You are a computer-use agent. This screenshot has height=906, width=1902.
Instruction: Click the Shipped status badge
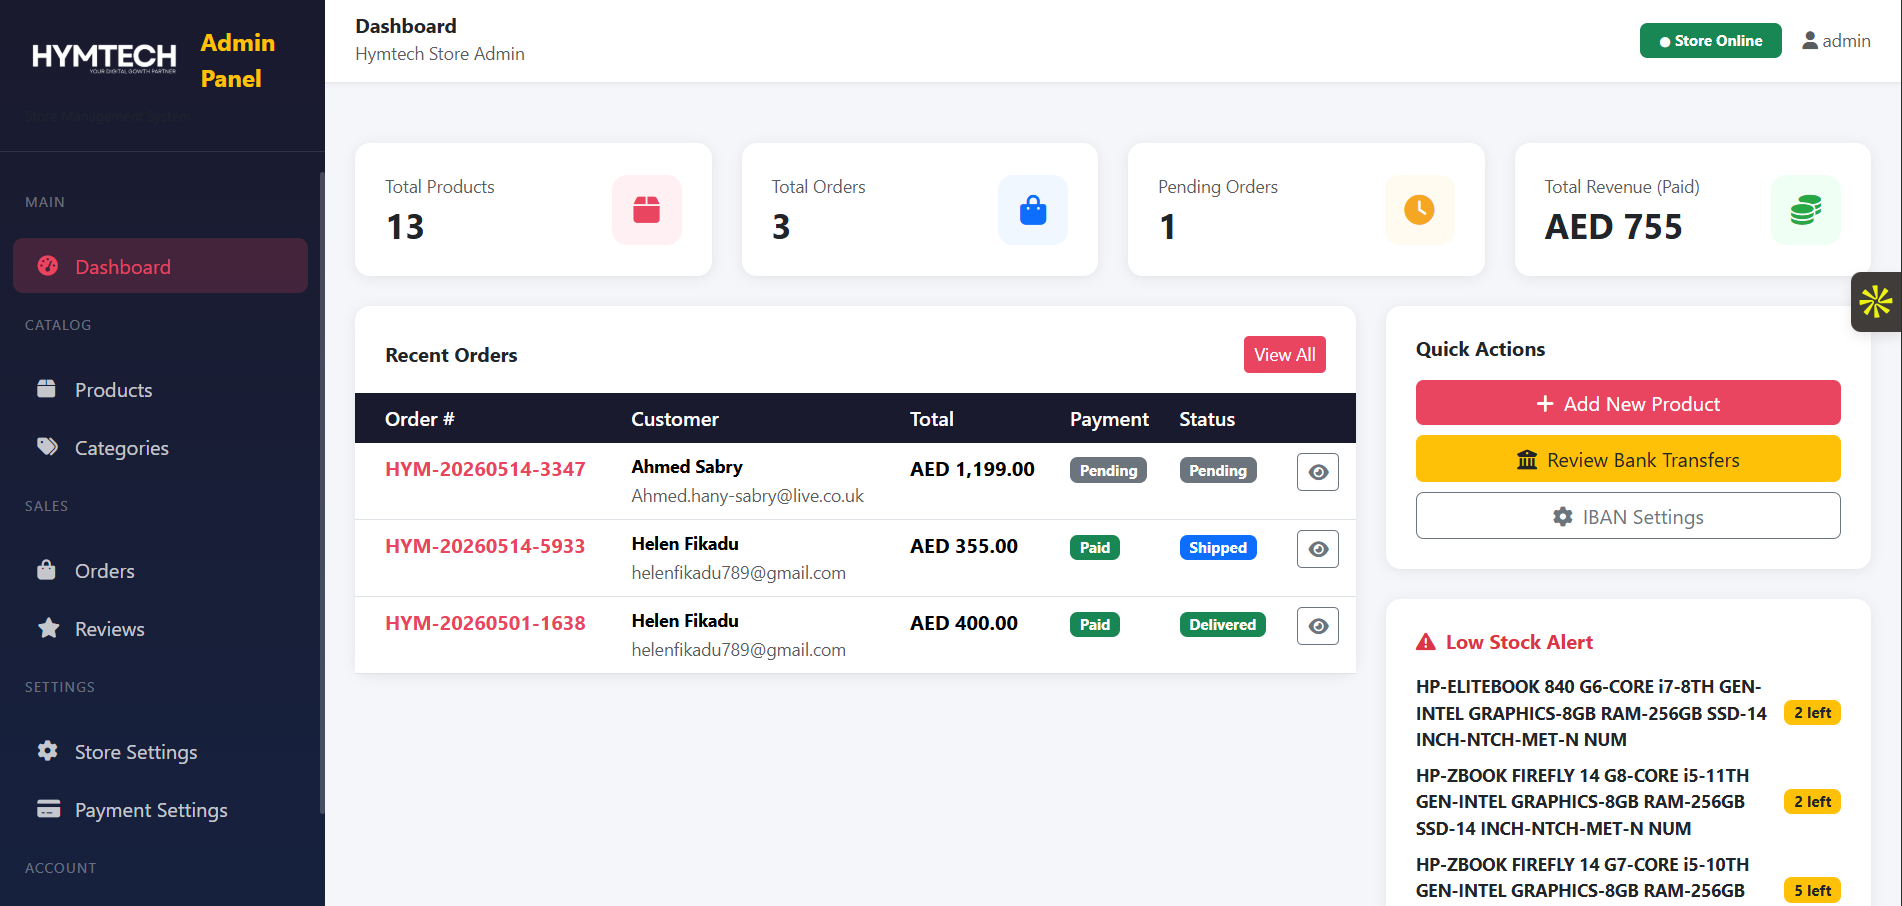[1218, 547]
